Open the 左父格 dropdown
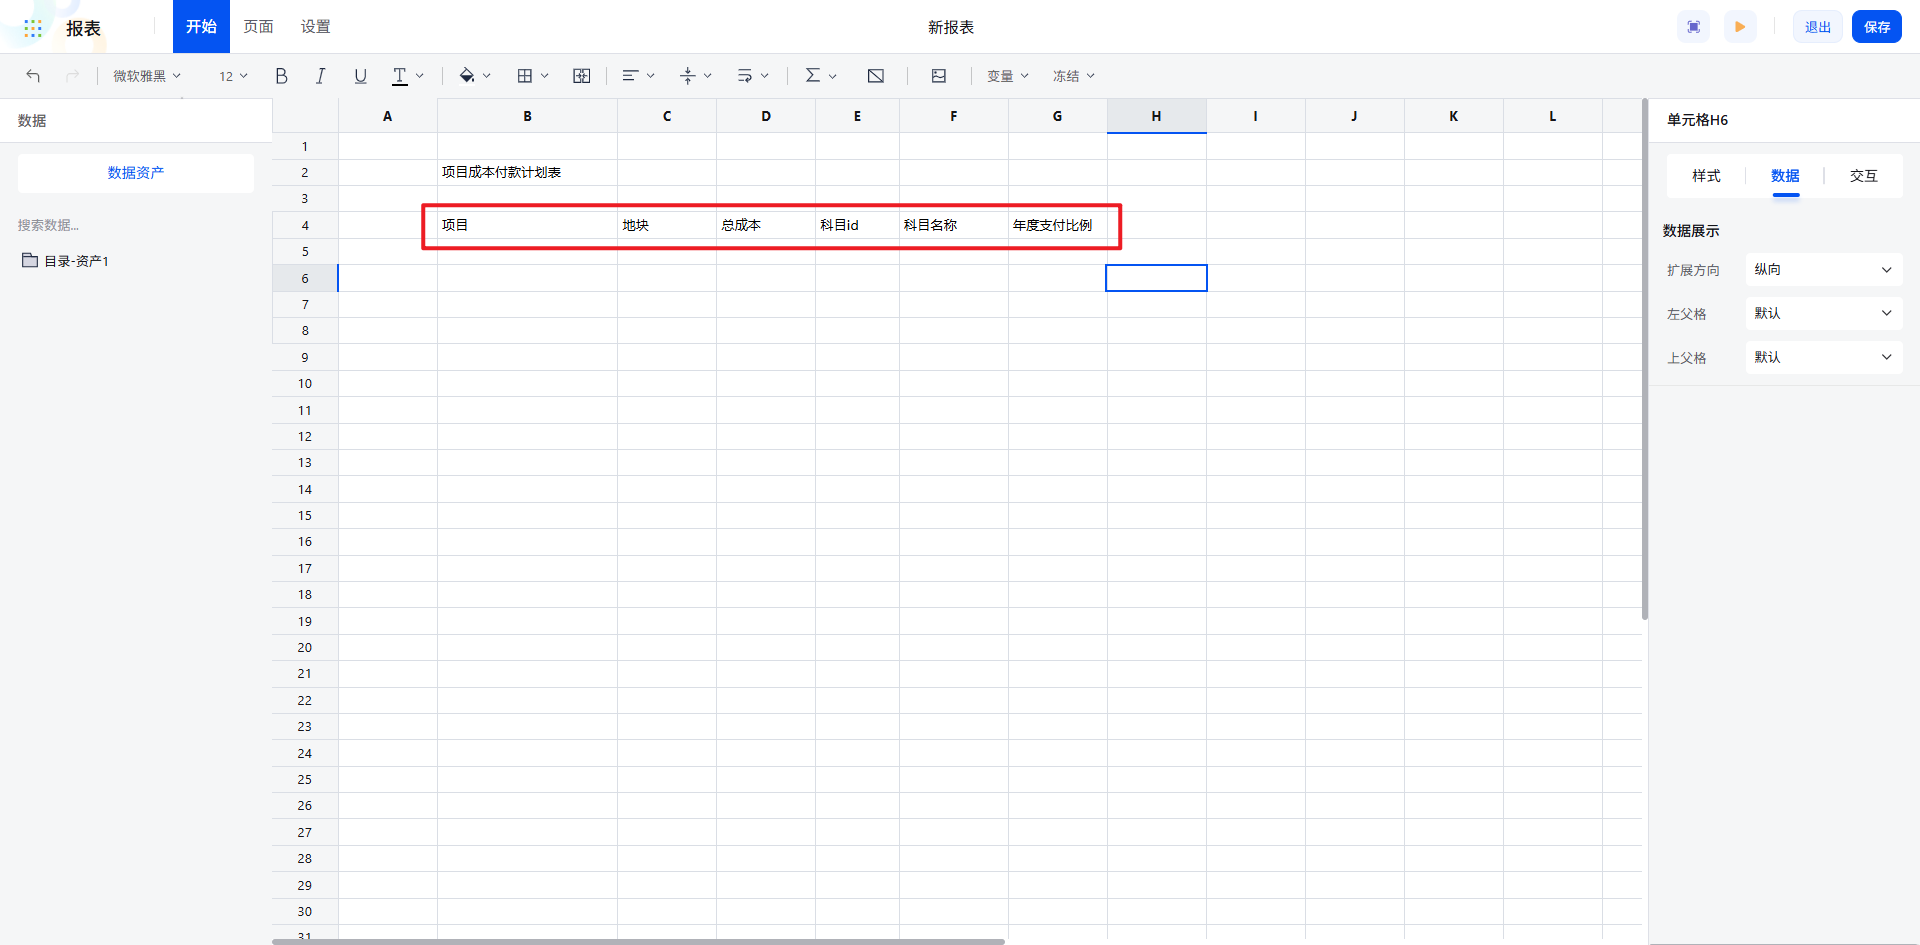Viewport: 1920px width, 945px height. pyautogui.click(x=1823, y=314)
